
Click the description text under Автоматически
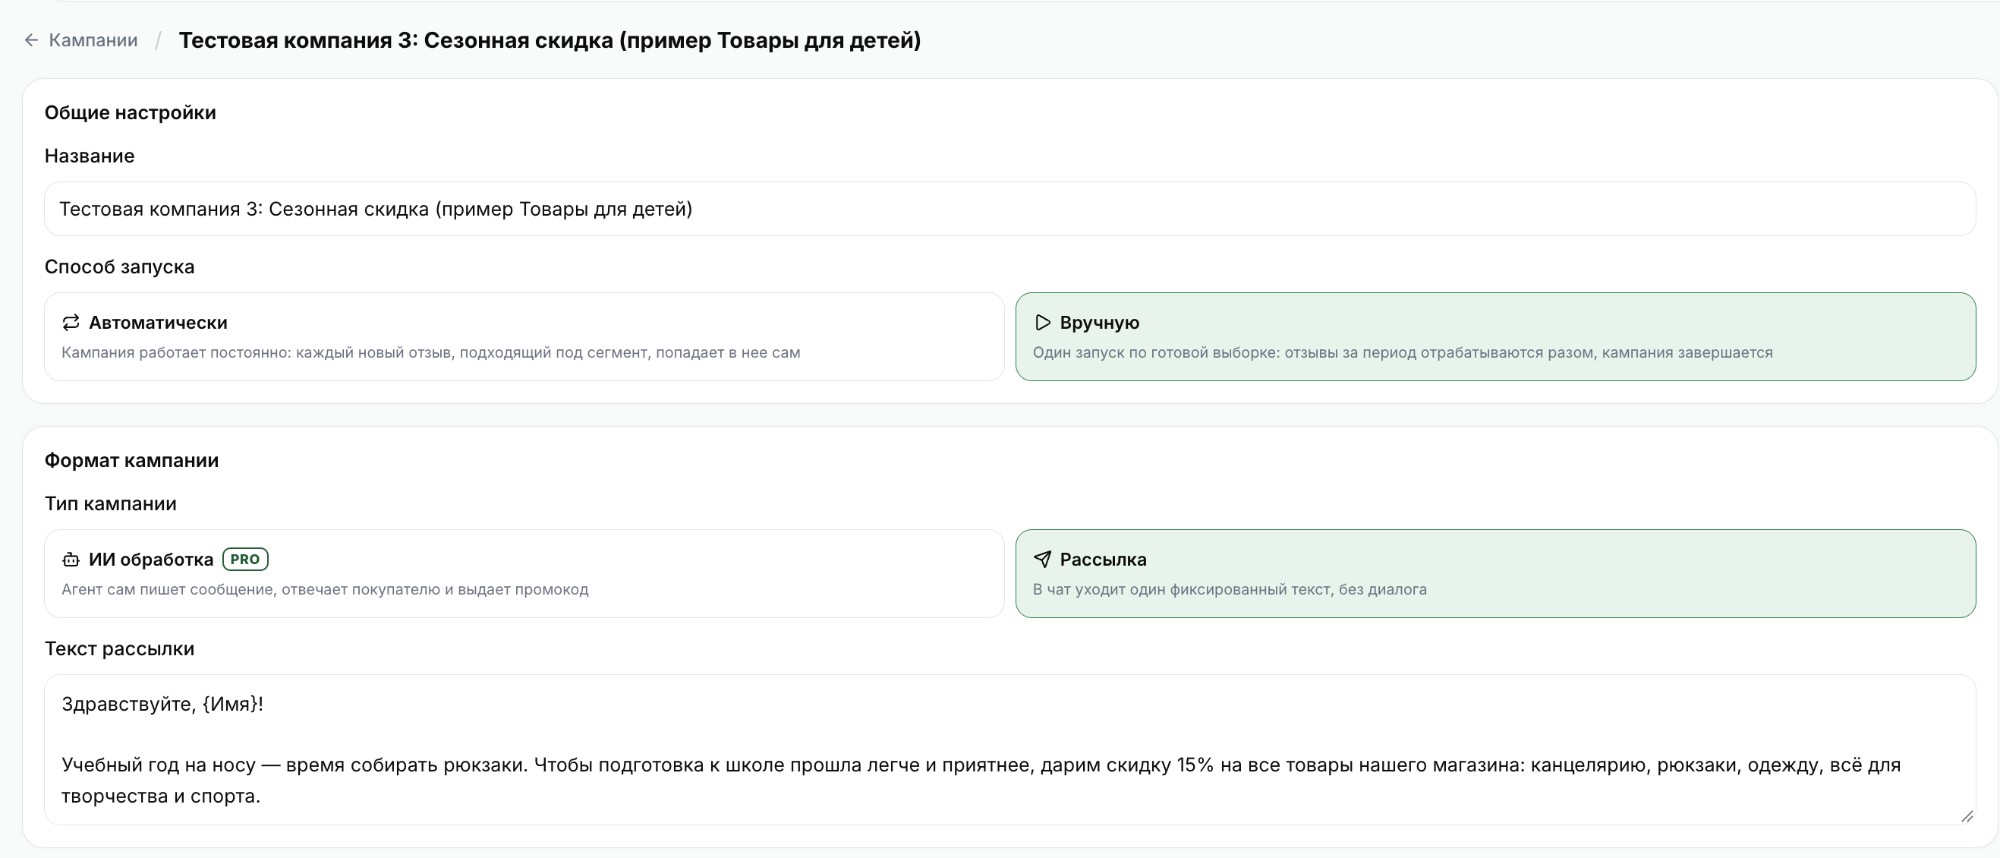(x=431, y=352)
